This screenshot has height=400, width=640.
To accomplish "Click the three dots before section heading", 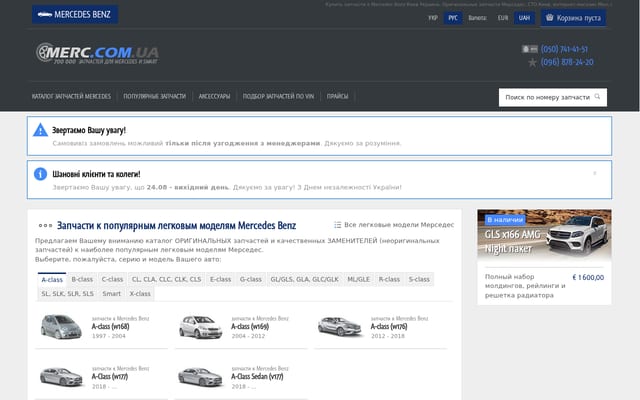I will [45, 225].
